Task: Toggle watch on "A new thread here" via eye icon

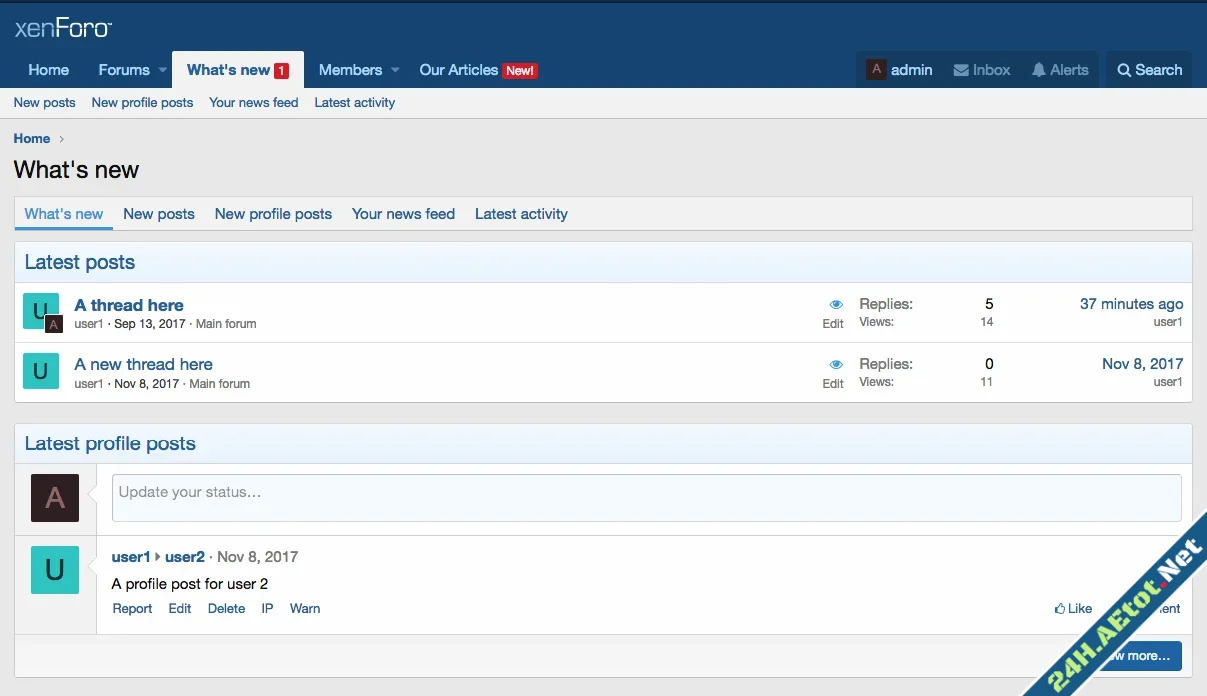Action: click(x=836, y=362)
